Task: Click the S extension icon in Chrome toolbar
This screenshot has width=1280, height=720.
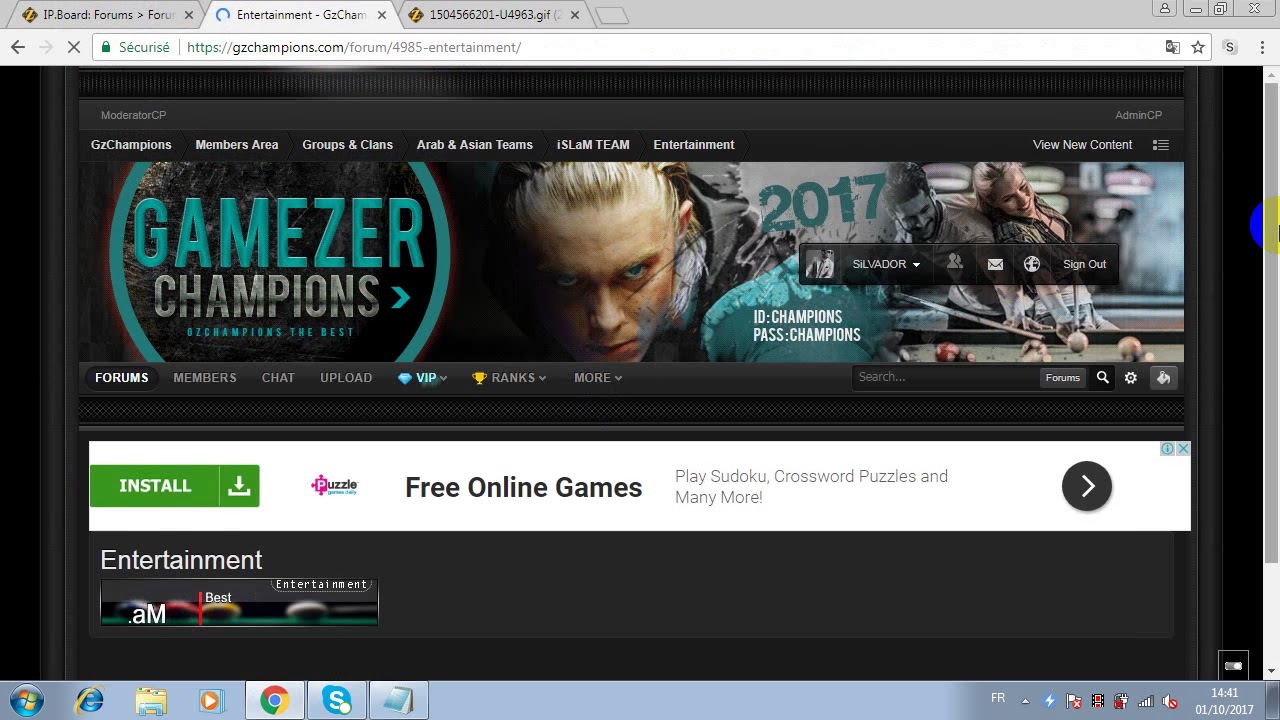Action: coord(1230,47)
